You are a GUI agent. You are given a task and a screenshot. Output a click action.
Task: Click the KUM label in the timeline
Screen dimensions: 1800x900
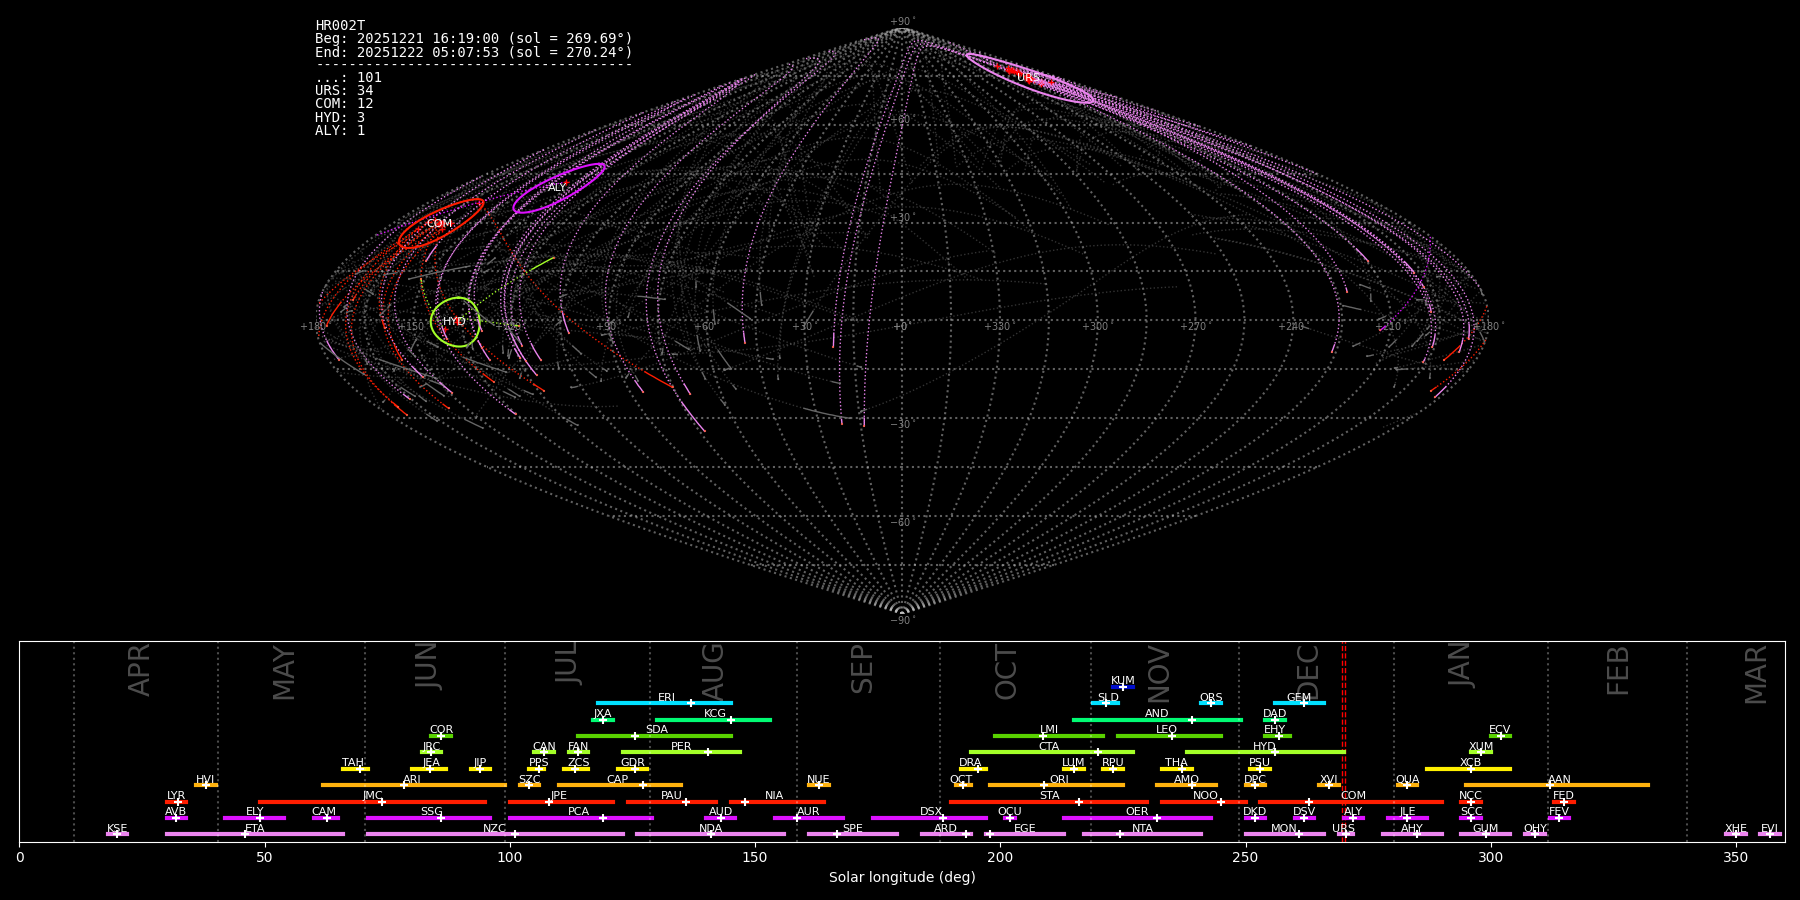pos(1123,681)
